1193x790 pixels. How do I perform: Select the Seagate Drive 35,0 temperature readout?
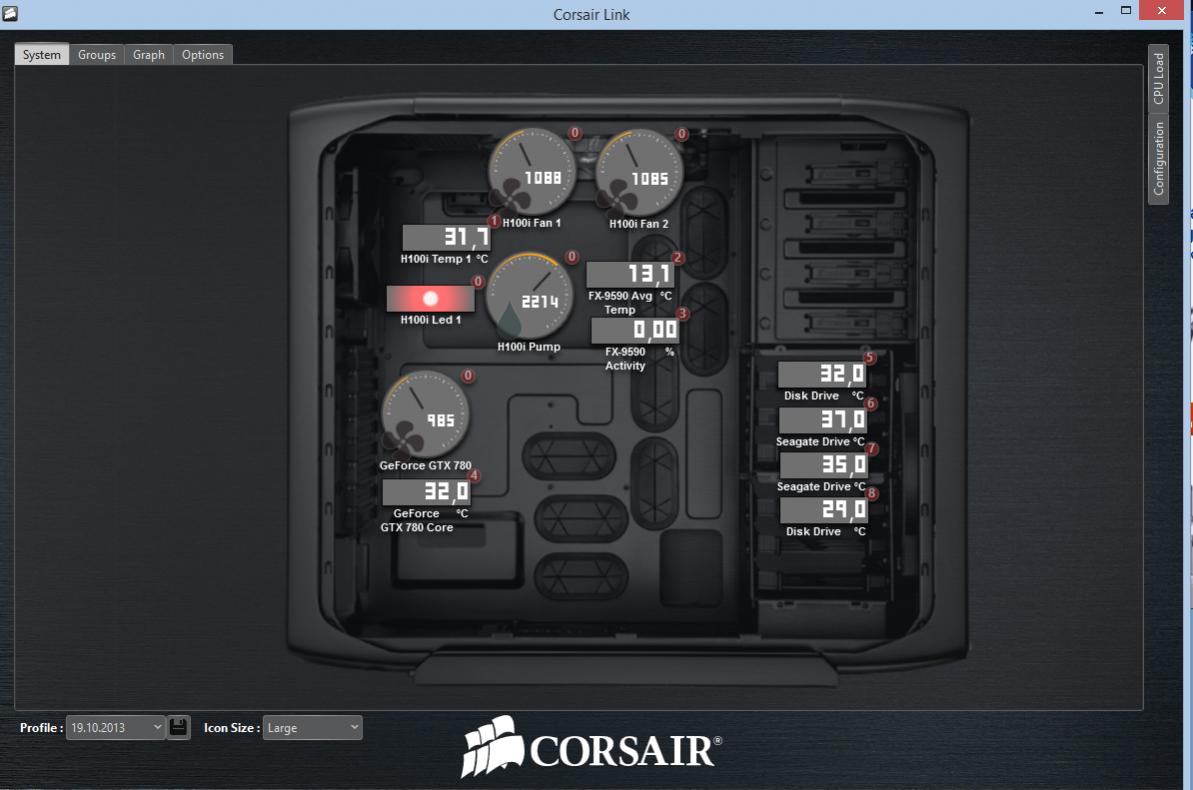pyautogui.click(x=823, y=465)
